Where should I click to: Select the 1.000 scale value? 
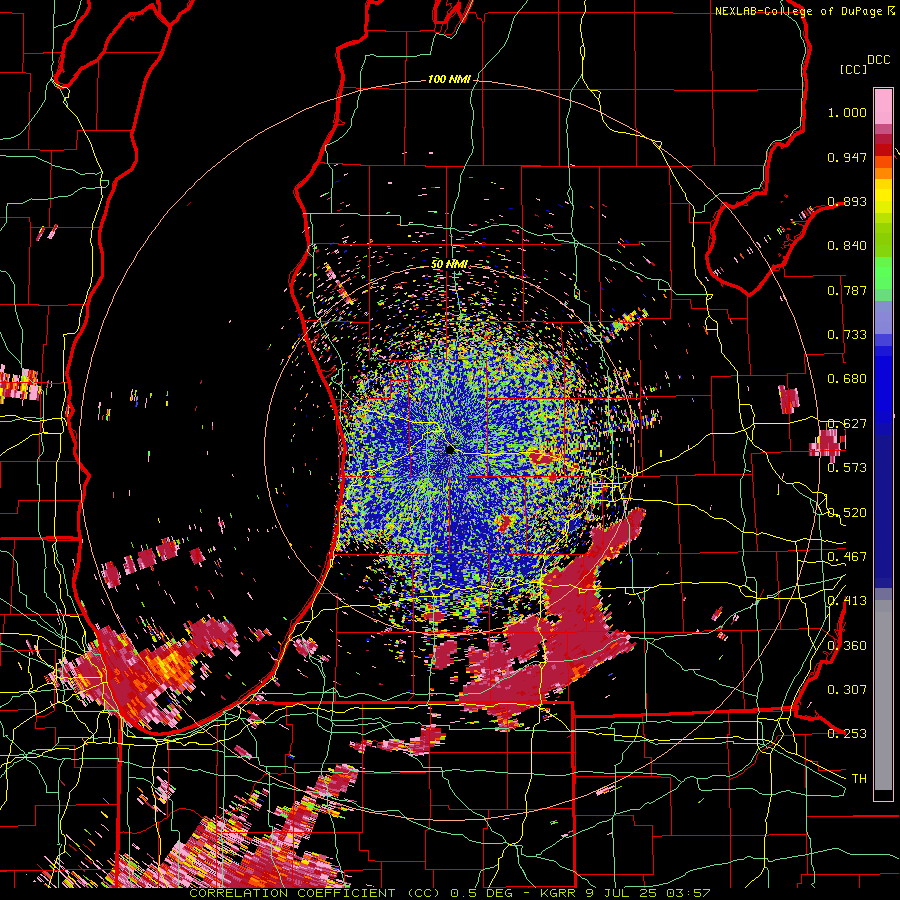[847, 112]
